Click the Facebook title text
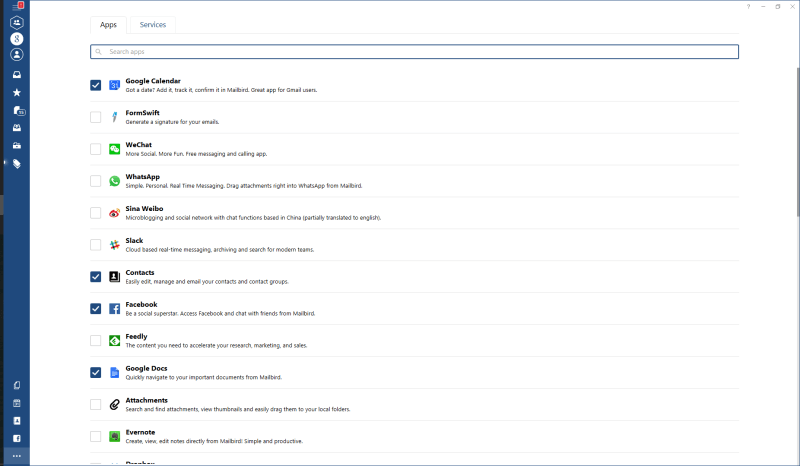This screenshot has width=800, height=466. coord(141,304)
